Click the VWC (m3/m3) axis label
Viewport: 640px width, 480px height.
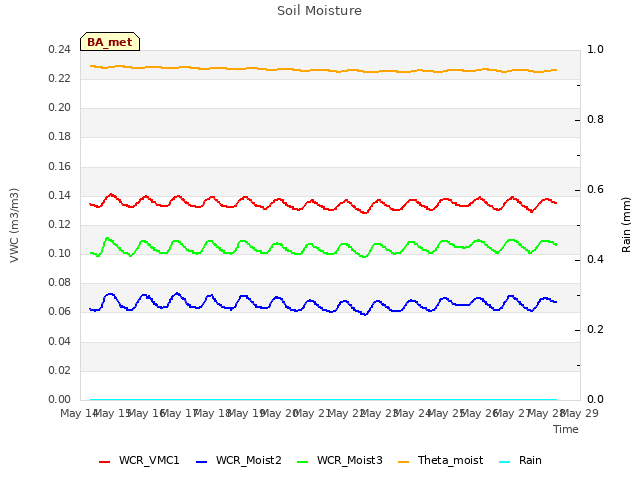pyautogui.click(x=14, y=225)
